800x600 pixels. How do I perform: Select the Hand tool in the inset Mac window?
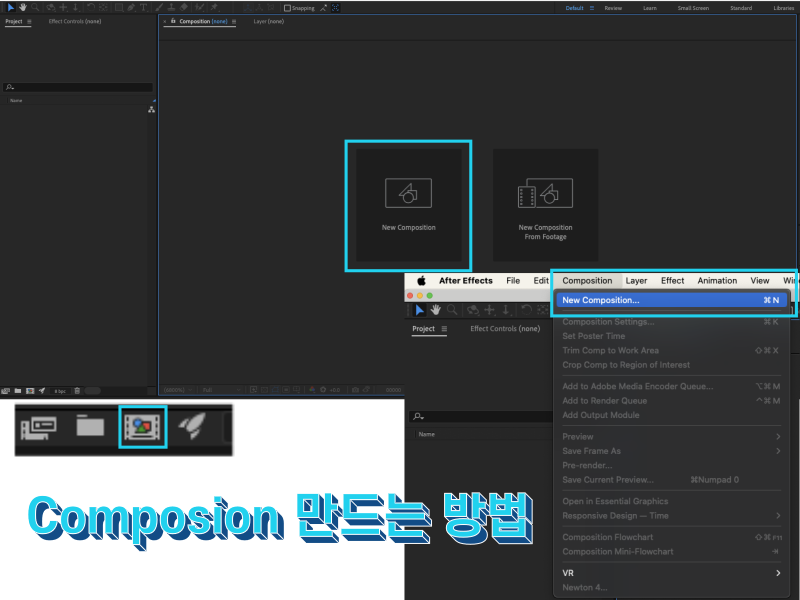(x=435, y=310)
